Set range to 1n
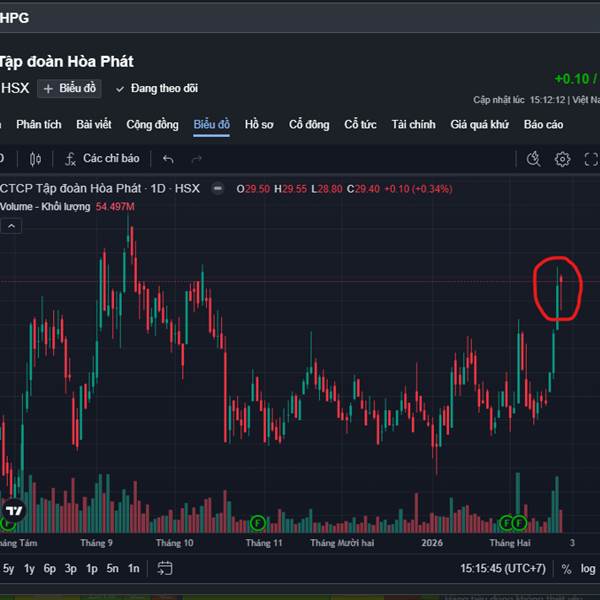600x600 pixels. pyautogui.click(x=134, y=569)
